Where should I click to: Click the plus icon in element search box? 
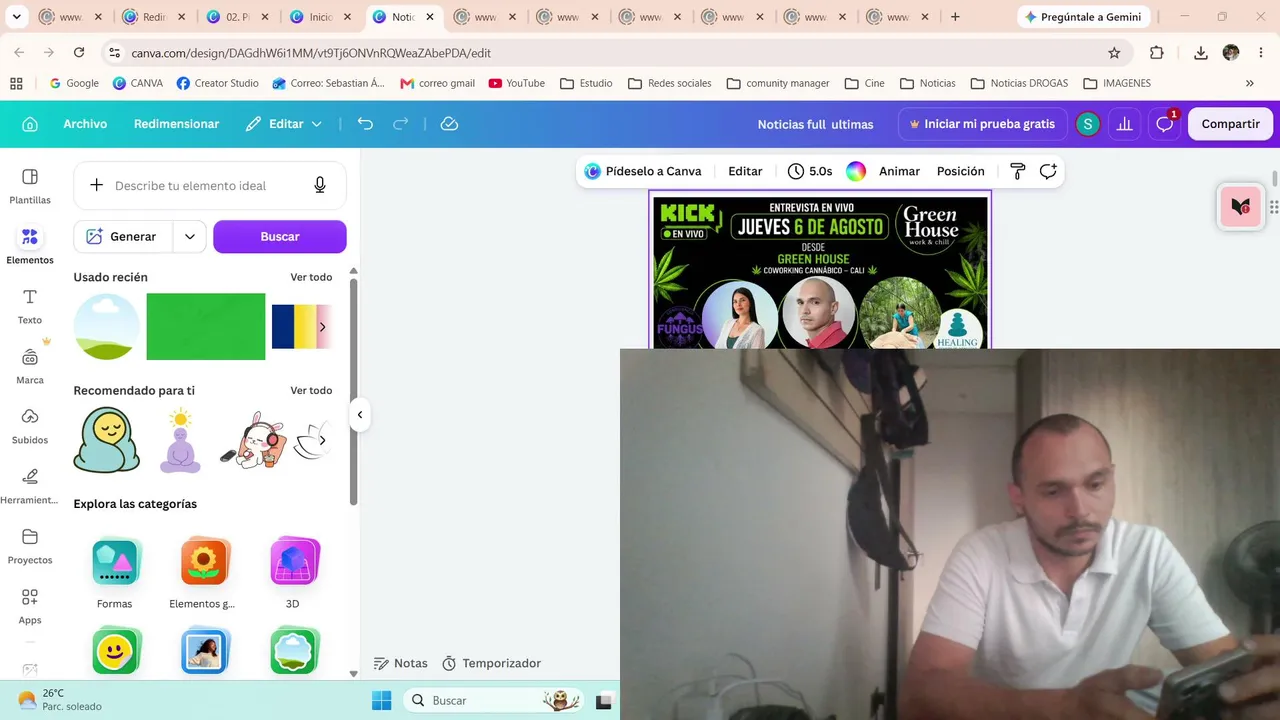pos(96,185)
